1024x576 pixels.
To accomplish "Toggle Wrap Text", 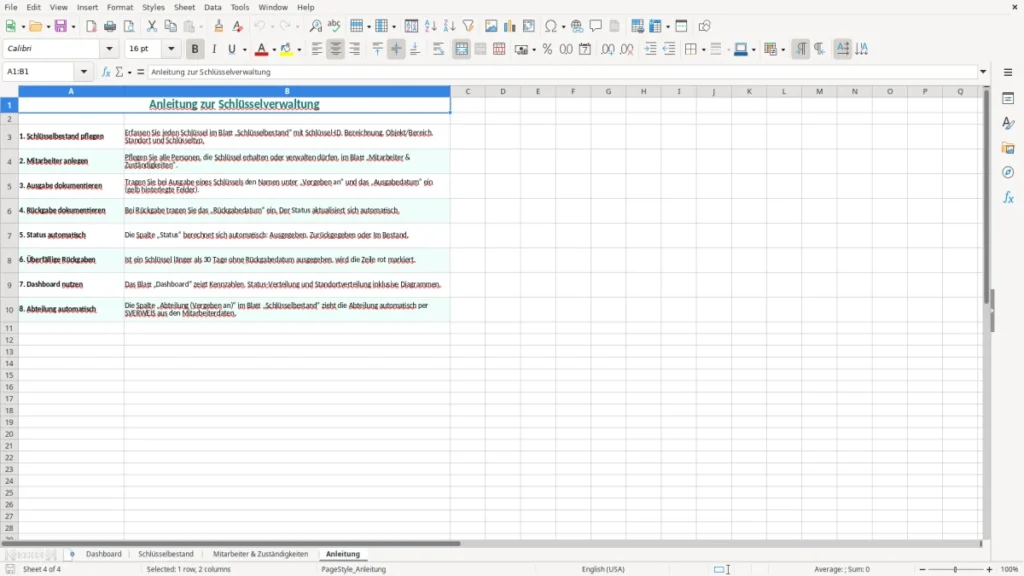I will [438, 49].
